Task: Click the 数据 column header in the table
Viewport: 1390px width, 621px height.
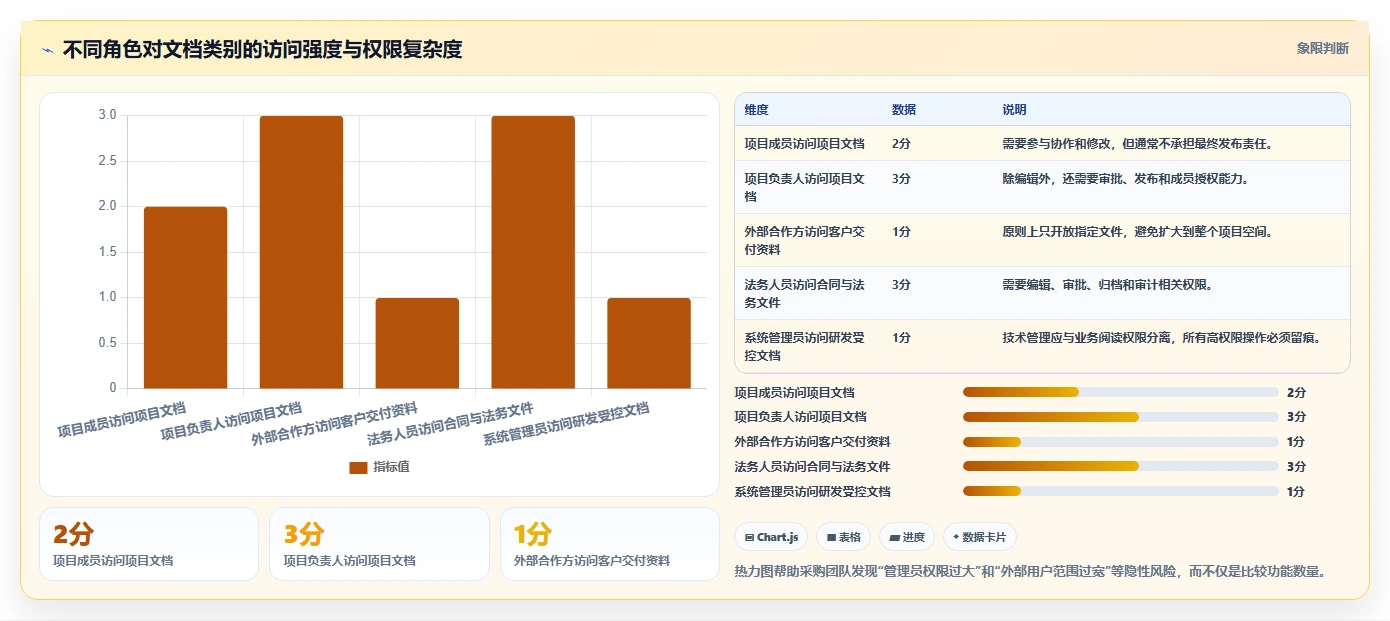Action: (x=904, y=110)
